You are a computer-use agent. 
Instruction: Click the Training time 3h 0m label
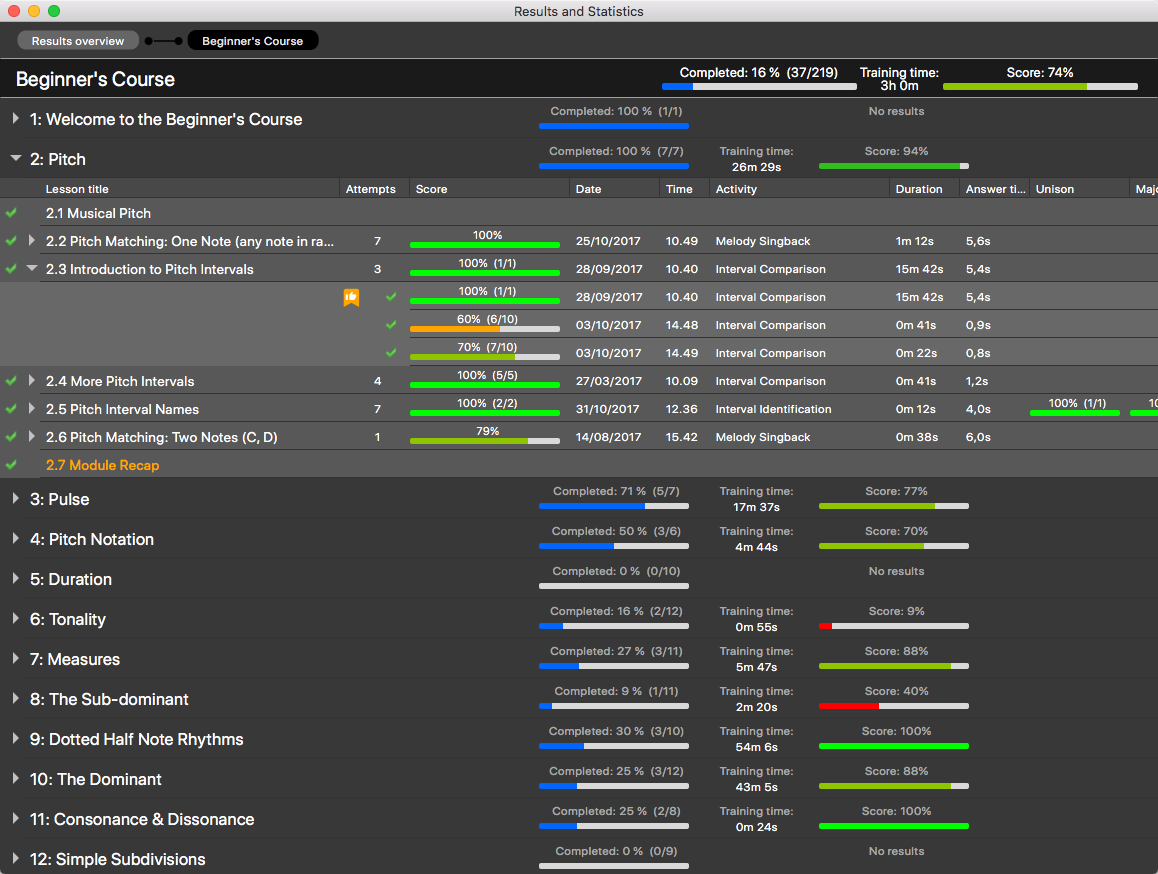(899, 79)
